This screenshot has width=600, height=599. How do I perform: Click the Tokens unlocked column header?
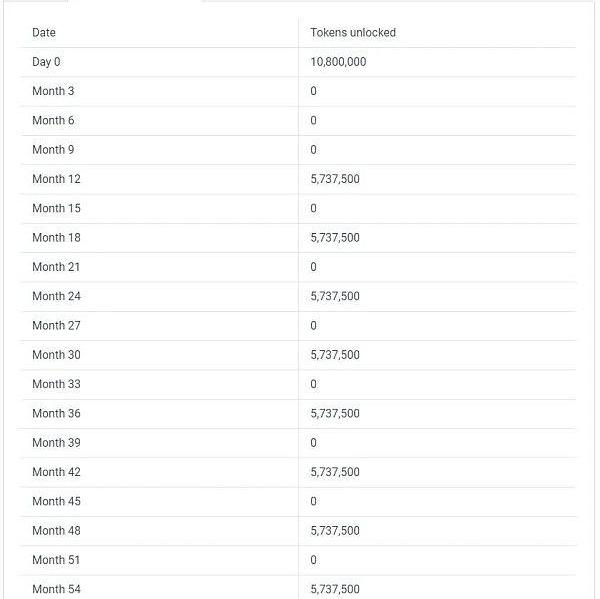[353, 33]
